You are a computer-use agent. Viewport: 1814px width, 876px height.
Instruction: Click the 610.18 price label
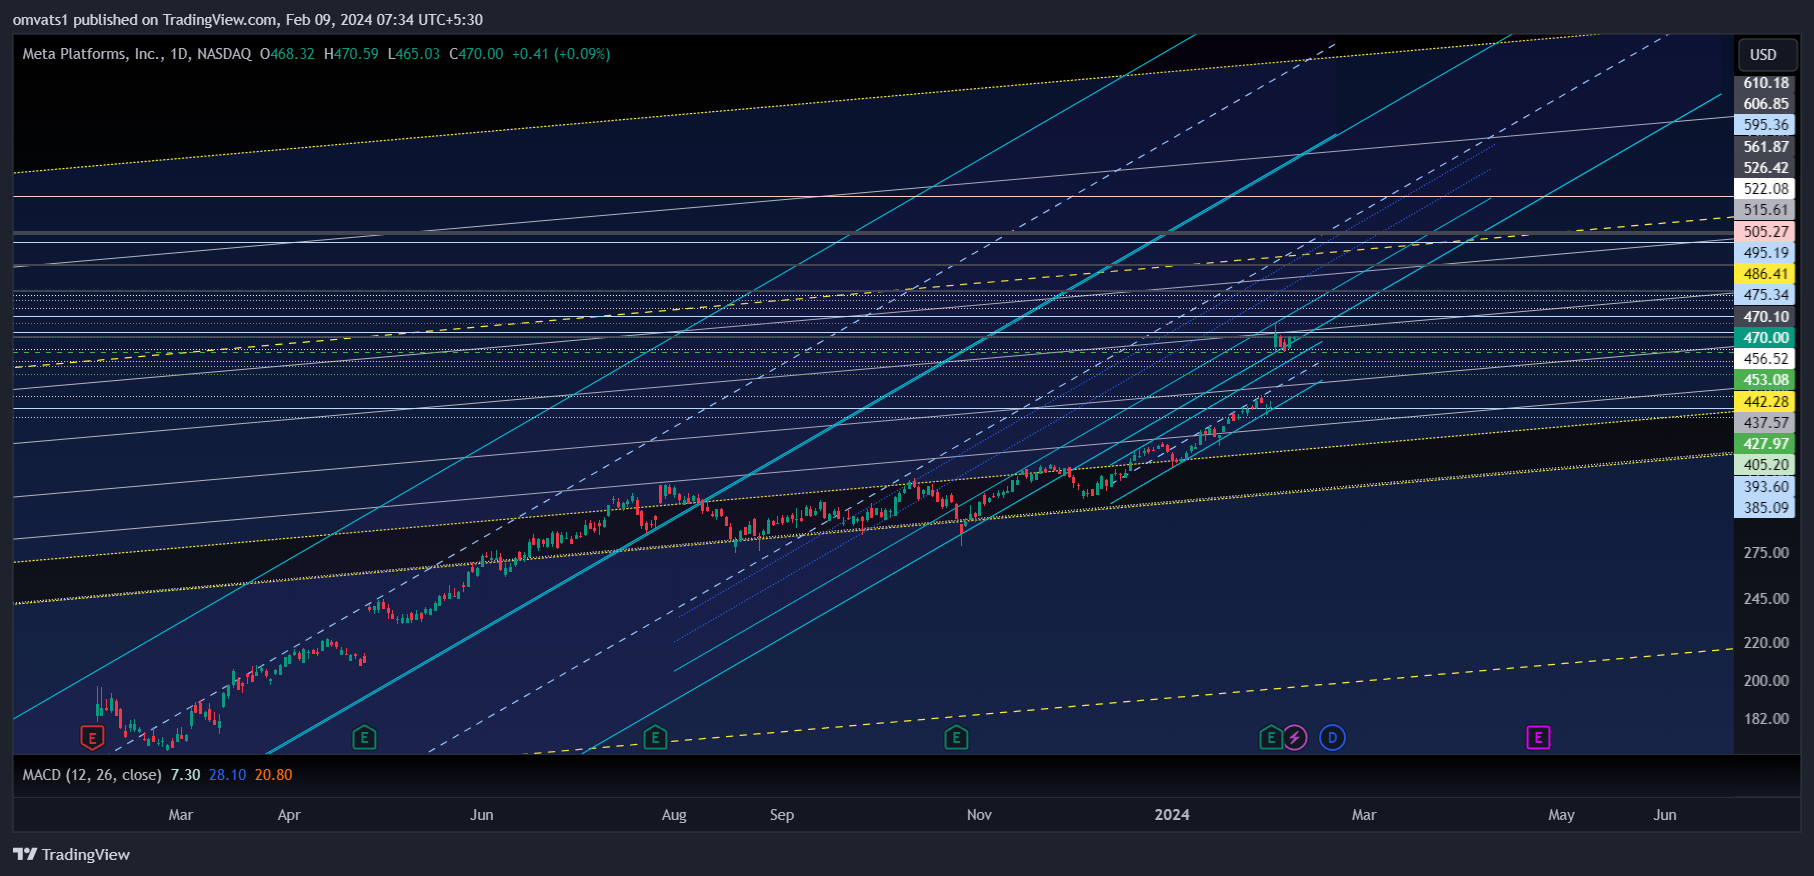pyautogui.click(x=1766, y=83)
